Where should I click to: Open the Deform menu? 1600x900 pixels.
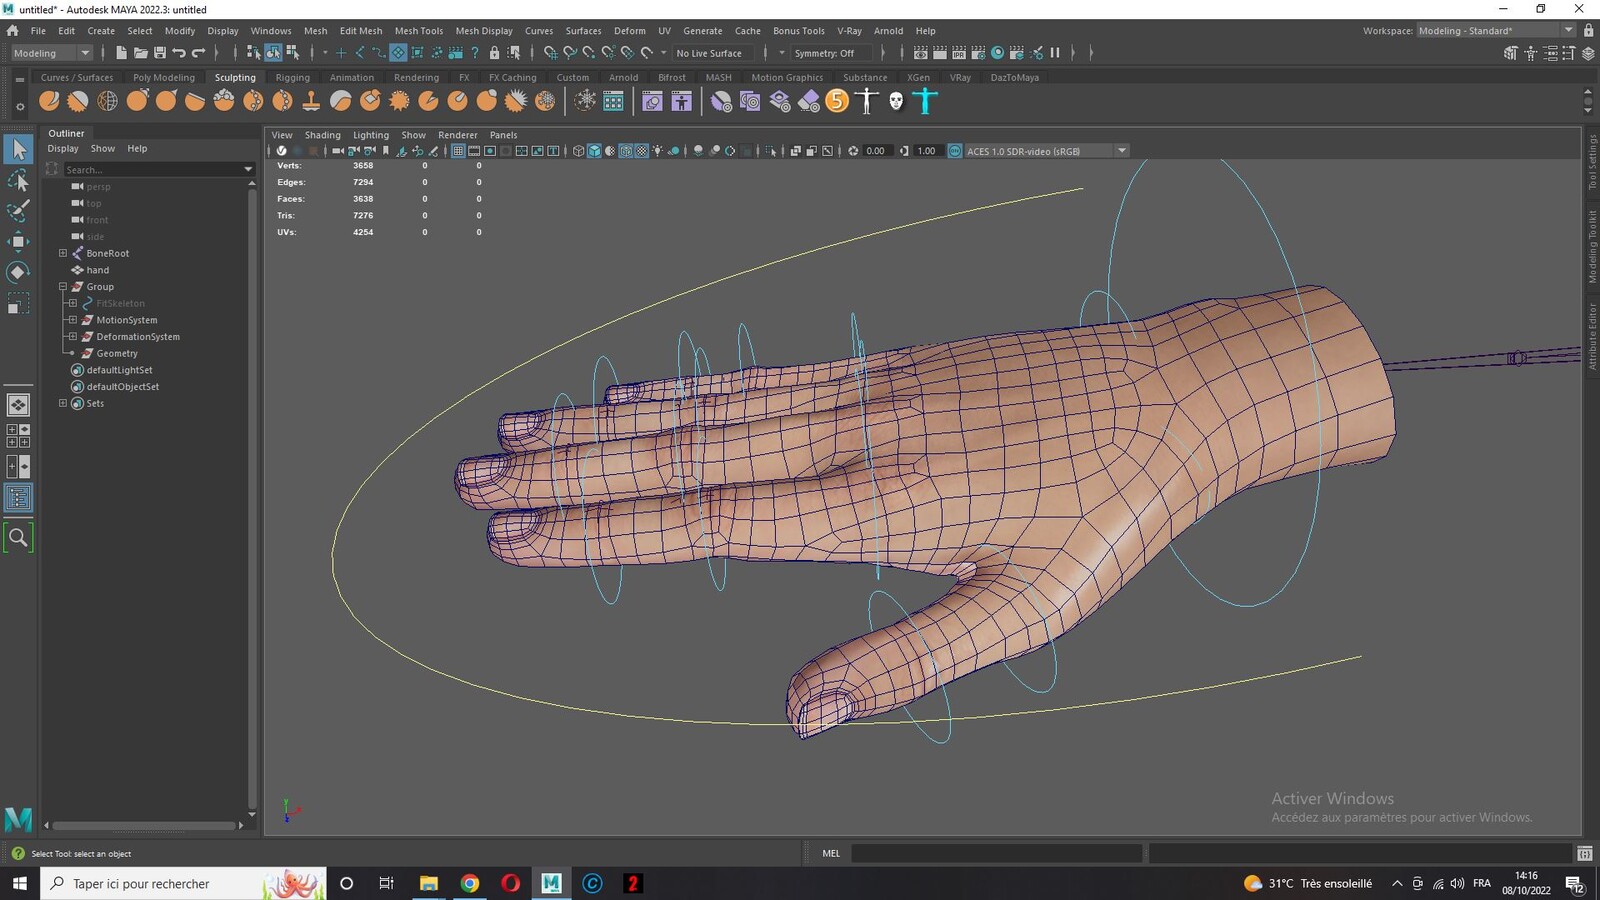coord(629,31)
